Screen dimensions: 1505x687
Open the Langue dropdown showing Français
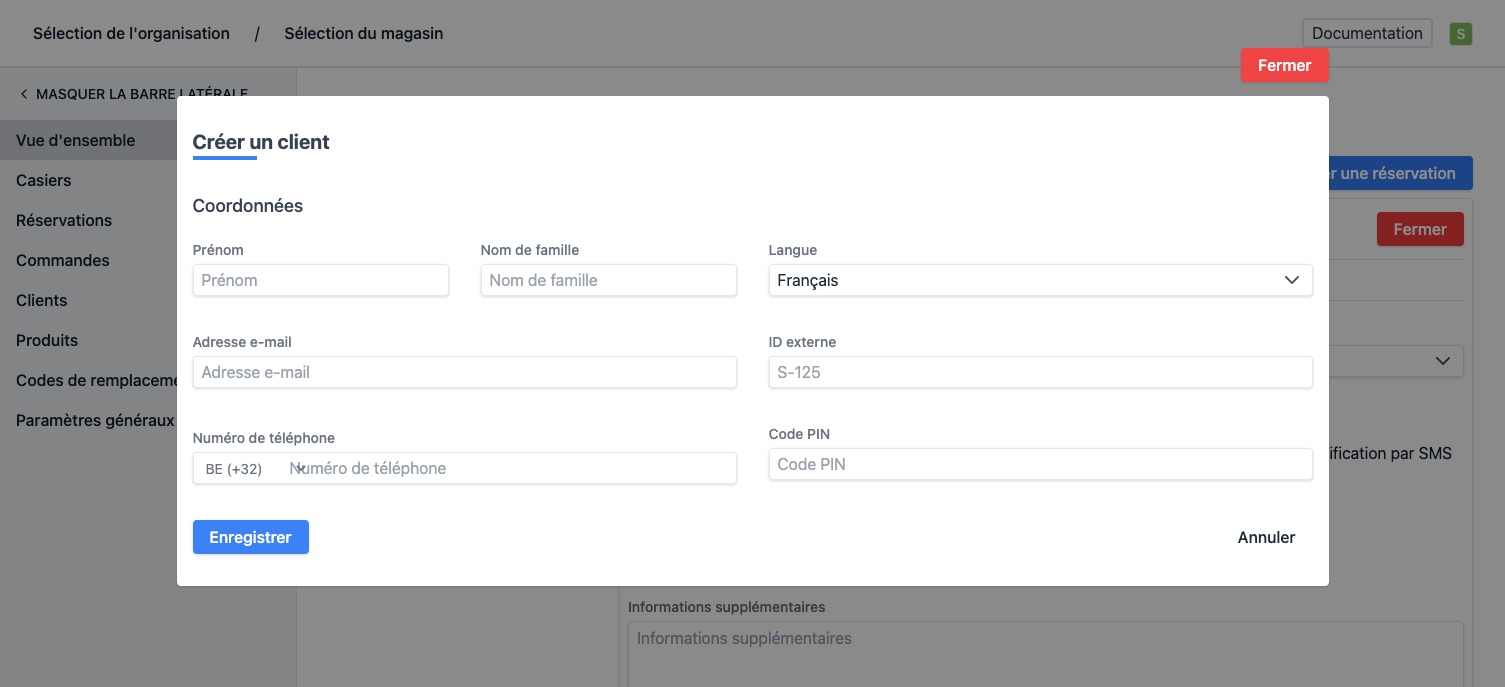pyautogui.click(x=1039, y=281)
